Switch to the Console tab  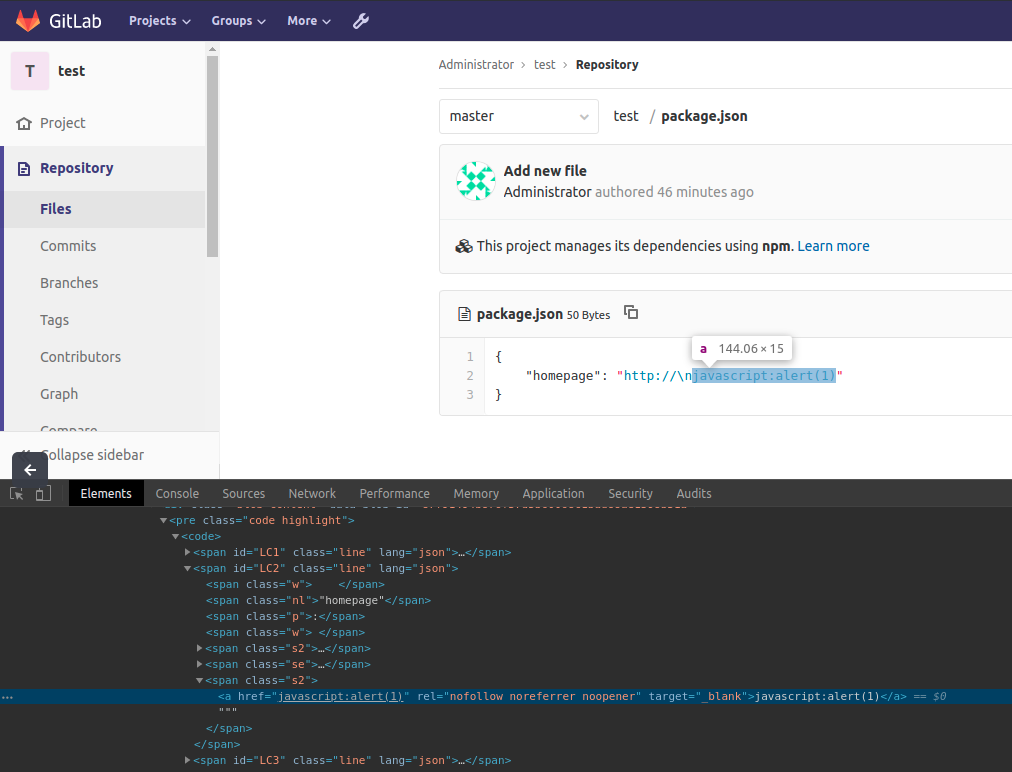pos(177,493)
